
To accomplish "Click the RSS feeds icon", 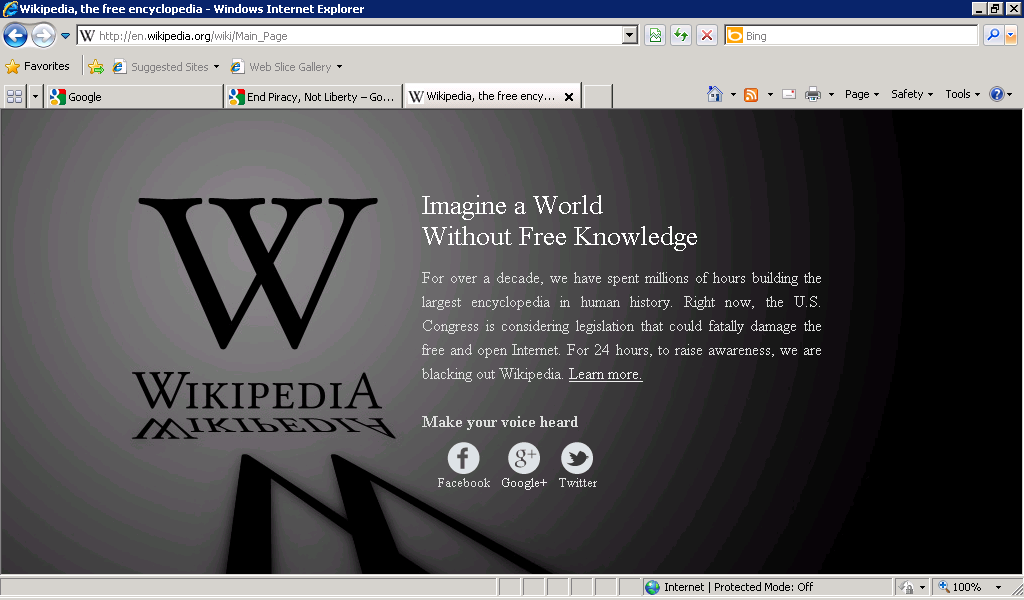I will (x=752, y=95).
